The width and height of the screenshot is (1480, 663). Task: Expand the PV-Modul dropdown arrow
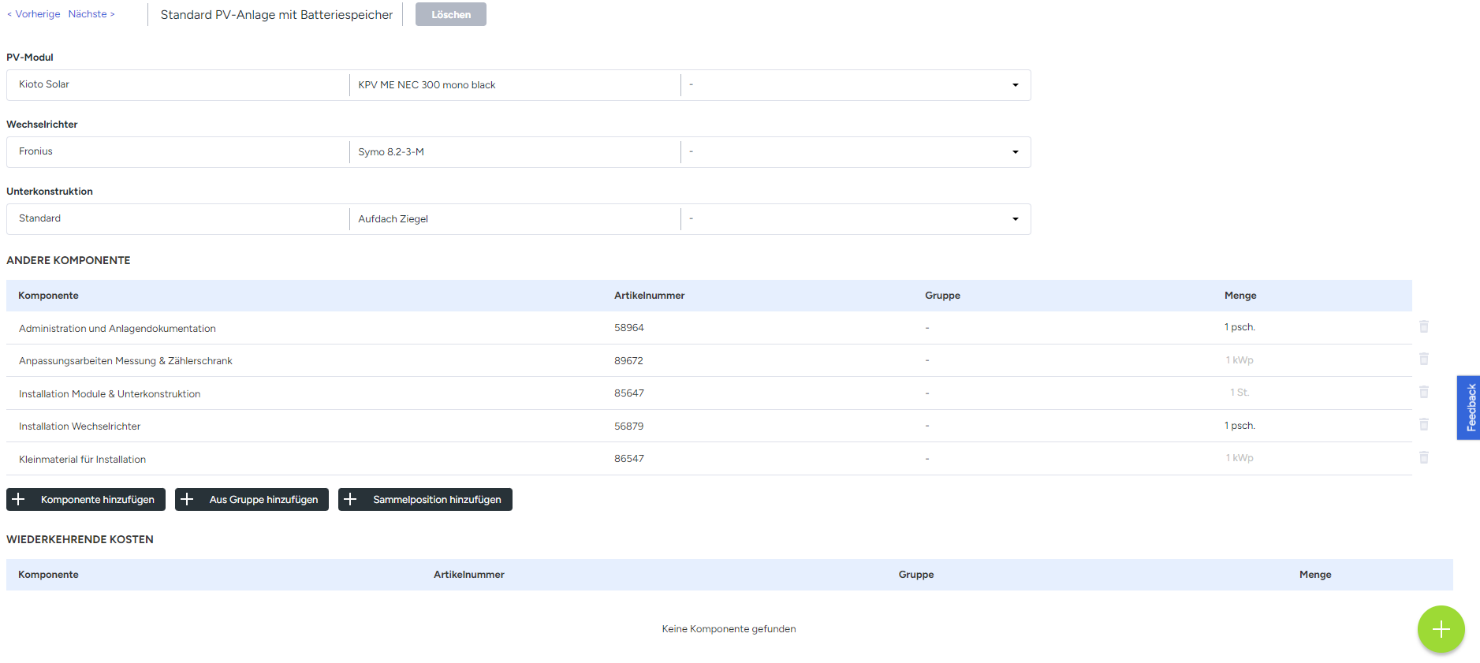point(1015,85)
